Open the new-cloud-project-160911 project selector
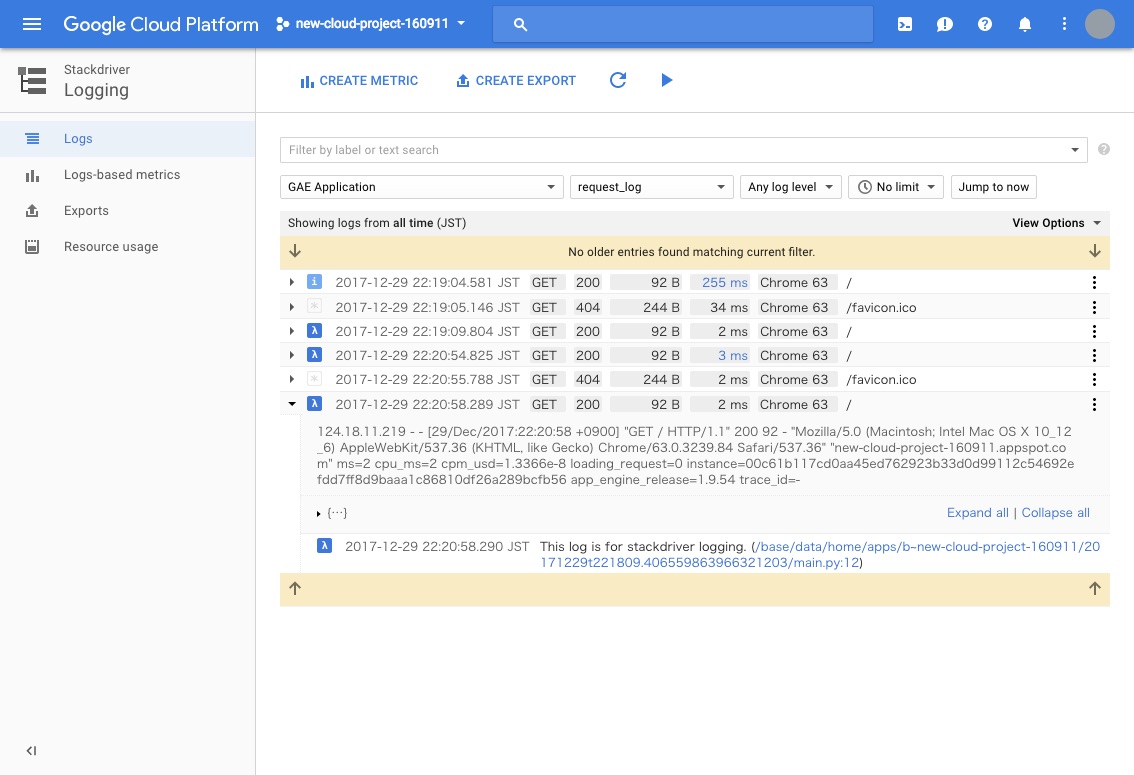Image resolution: width=1134 pixels, height=775 pixels. [x=370, y=24]
